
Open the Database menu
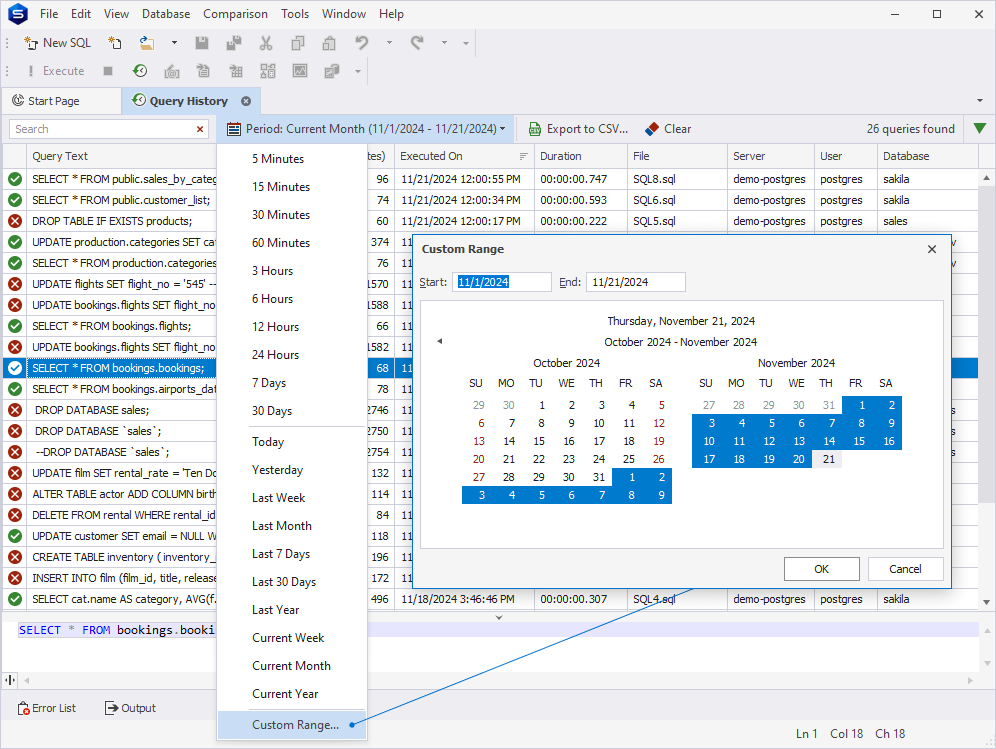[x=166, y=14]
